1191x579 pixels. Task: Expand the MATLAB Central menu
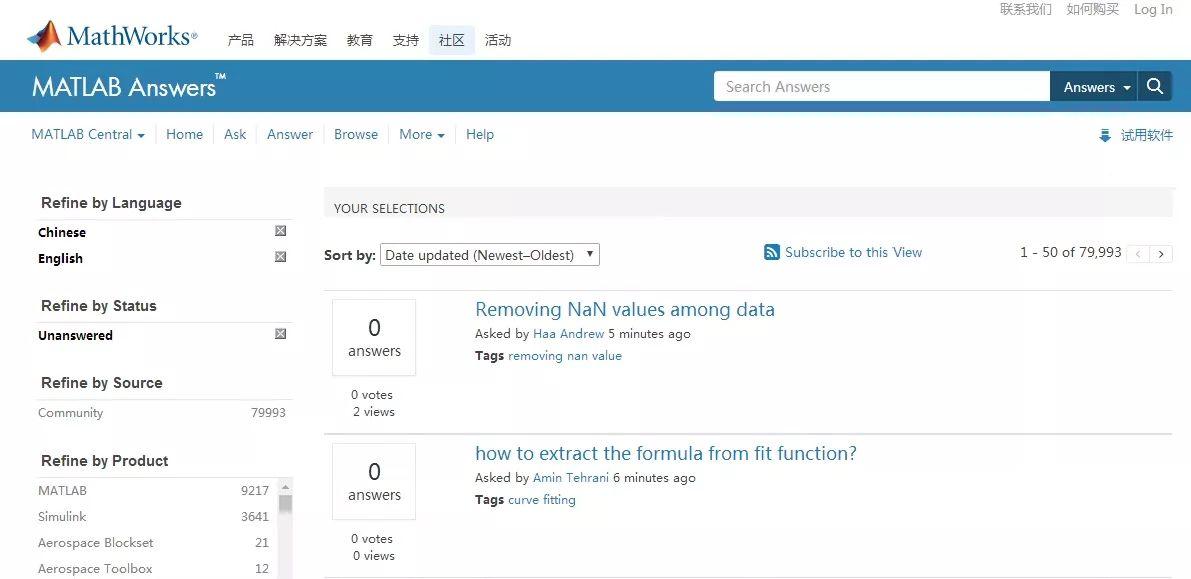click(x=88, y=135)
